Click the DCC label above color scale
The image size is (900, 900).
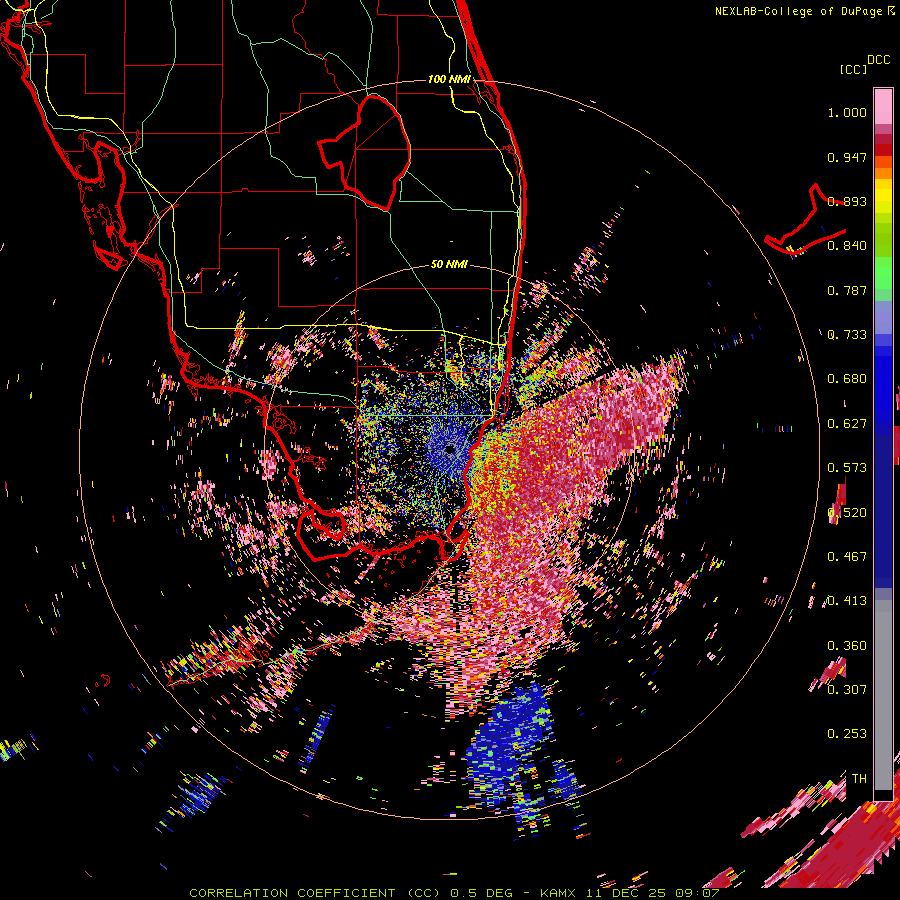pos(879,60)
